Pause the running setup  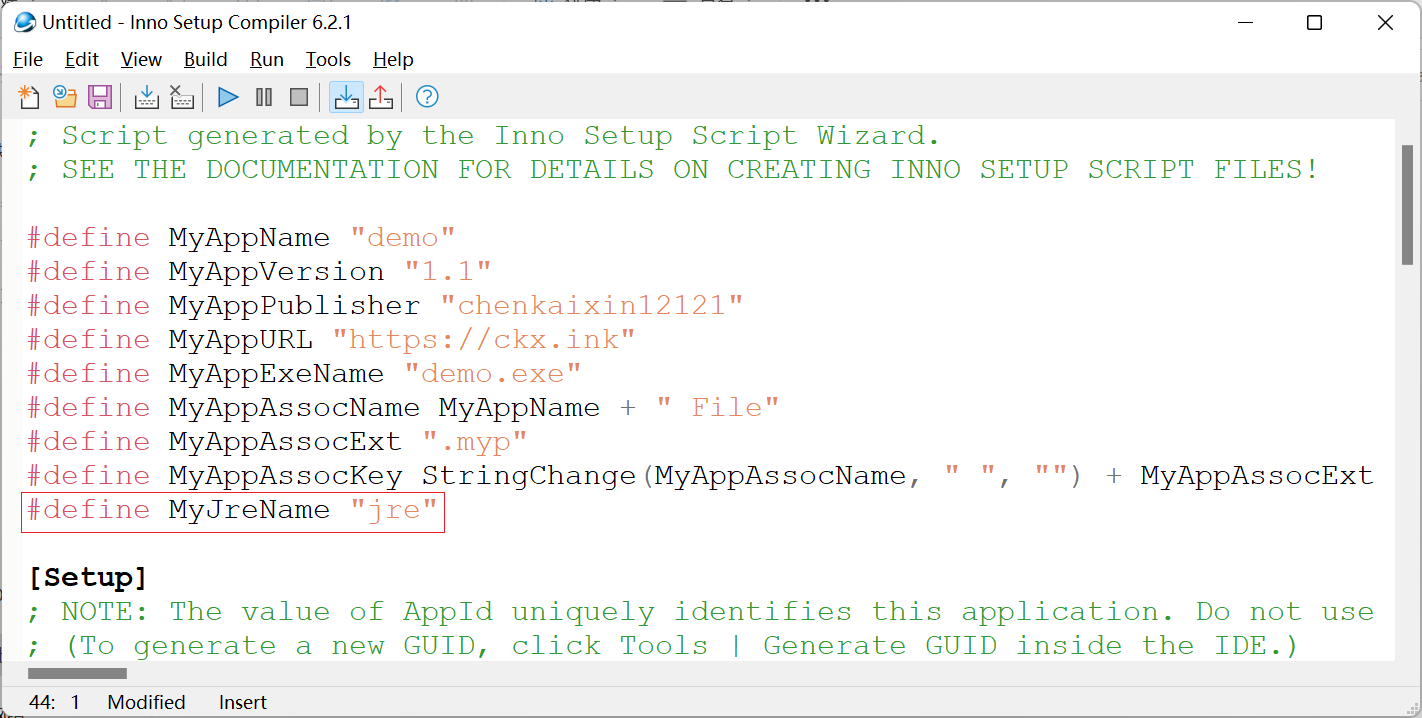(x=264, y=97)
